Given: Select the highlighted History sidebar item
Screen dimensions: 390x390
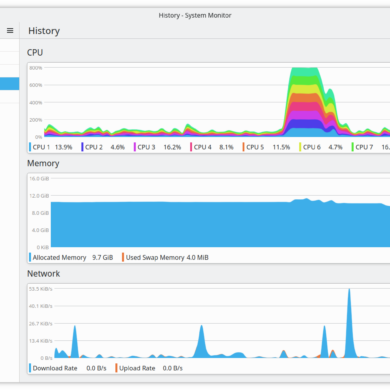Looking at the screenshot, I should (9, 84).
